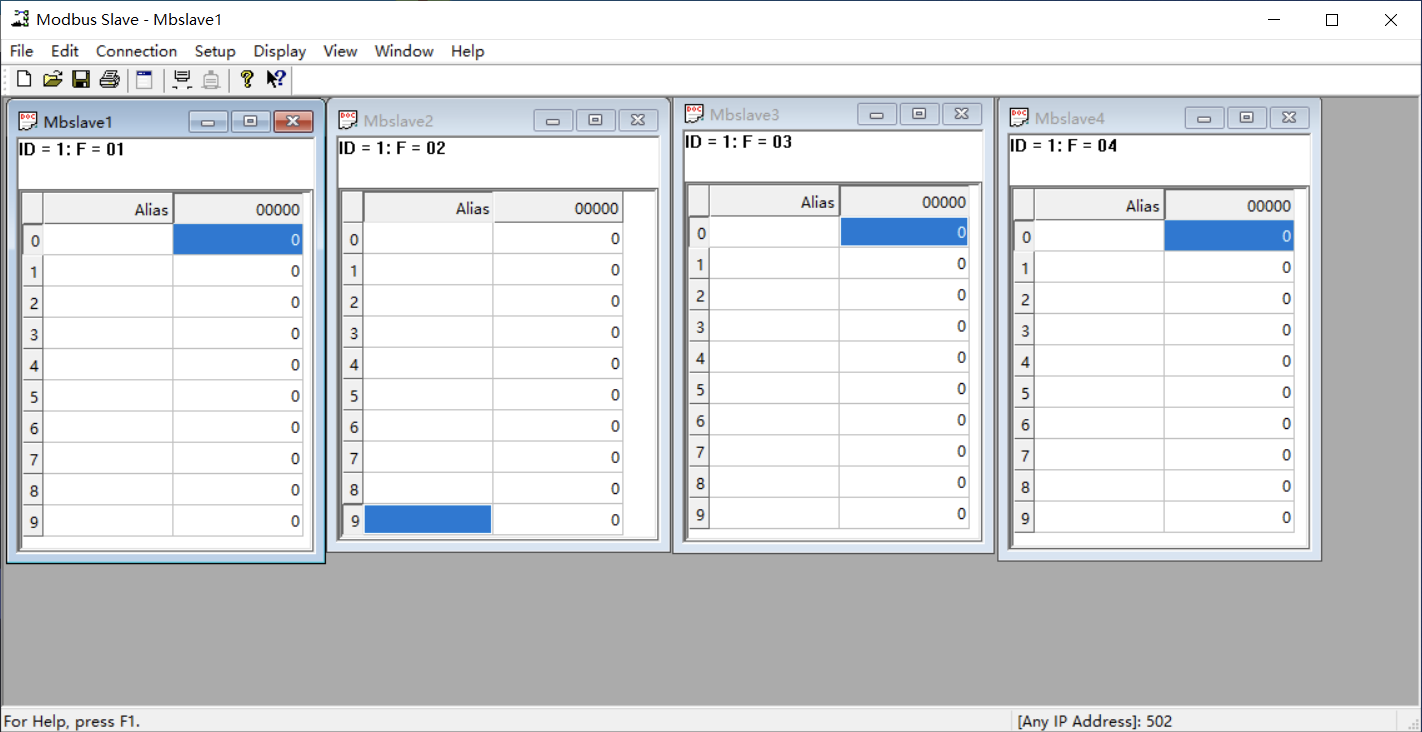Close the Mbslave4 child window
The image size is (1422, 732).
(x=1289, y=118)
